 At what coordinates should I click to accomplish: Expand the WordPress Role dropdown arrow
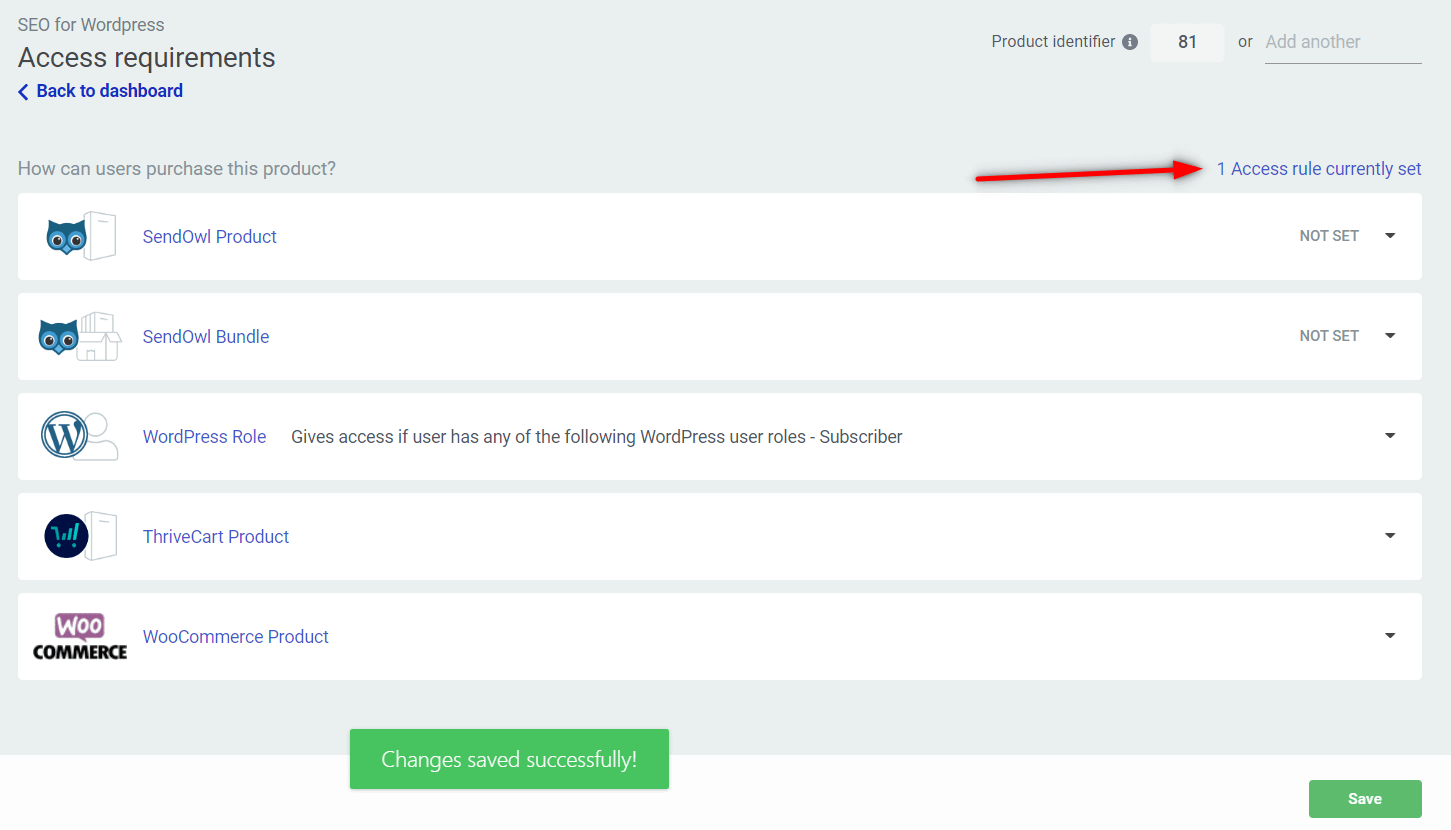pyautogui.click(x=1390, y=436)
